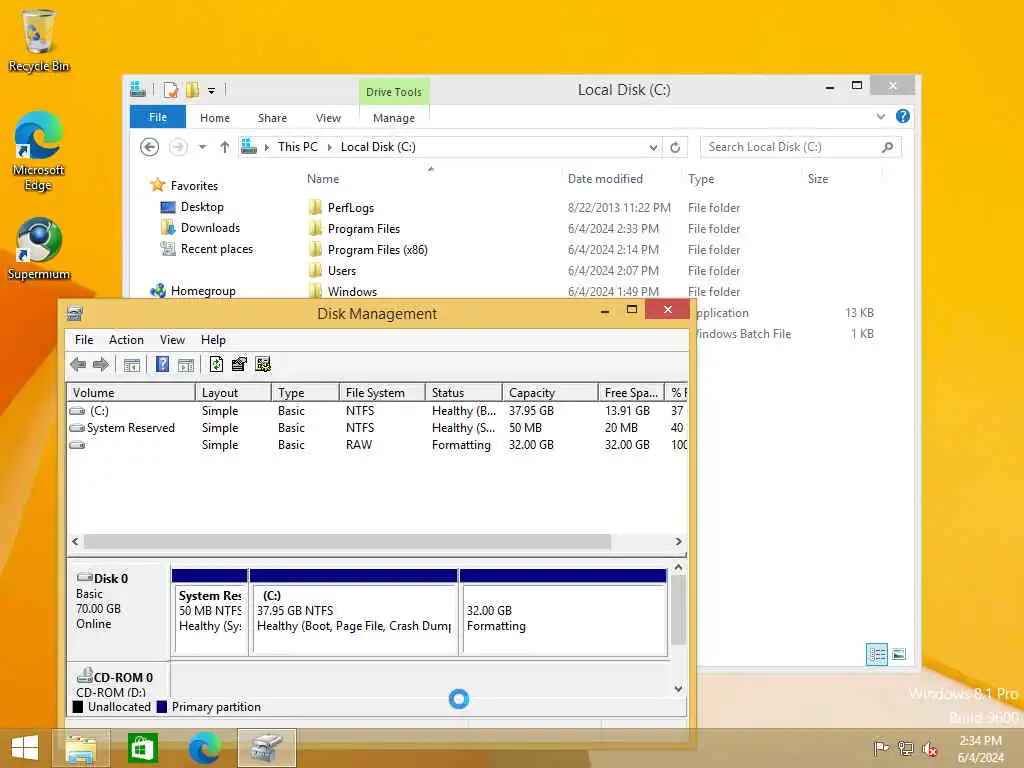Open the Manage tab under Drive Tools
The height and width of the screenshot is (768, 1024).
pyautogui.click(x=394, y=118)
